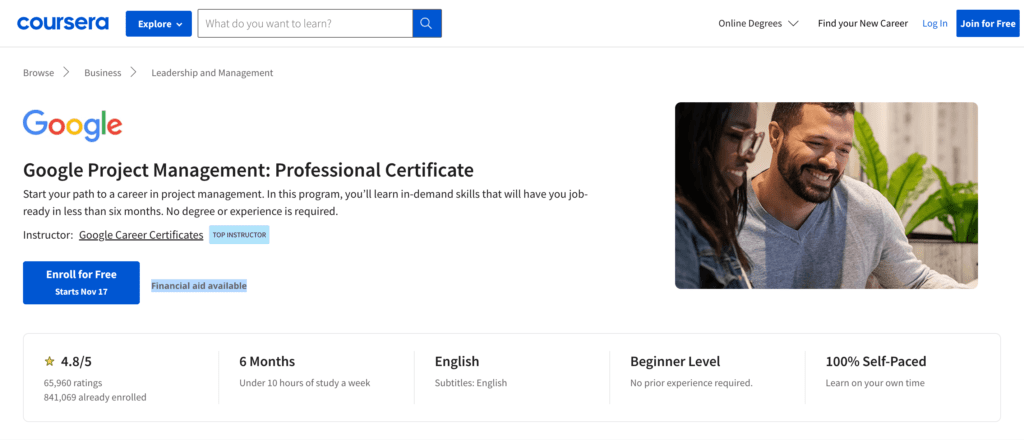Expand the Online Degrees menu
Screen dimensions: 1024x440
coord(758,23)
